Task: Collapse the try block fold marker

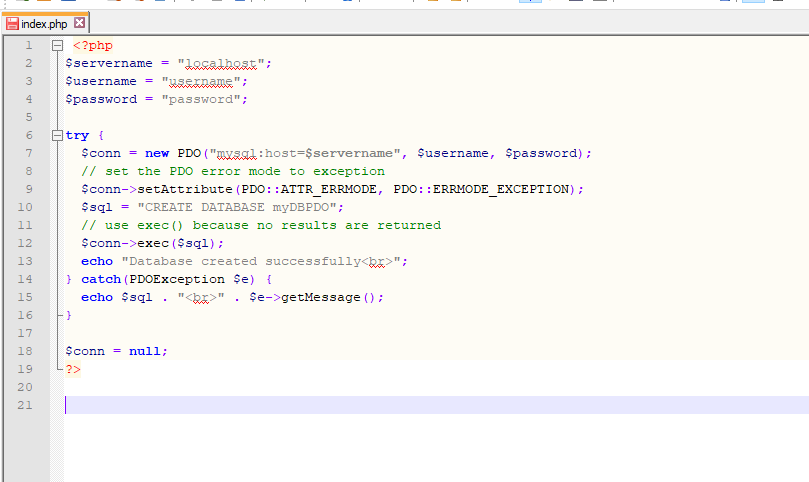Action: tap(57, 136)
